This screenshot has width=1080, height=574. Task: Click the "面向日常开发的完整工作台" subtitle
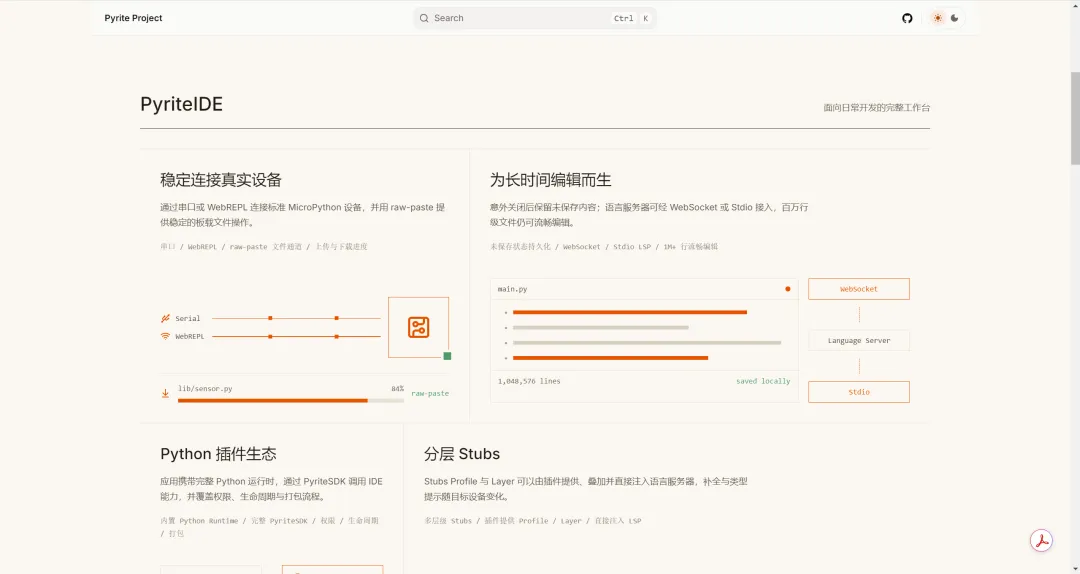[877, 107]
